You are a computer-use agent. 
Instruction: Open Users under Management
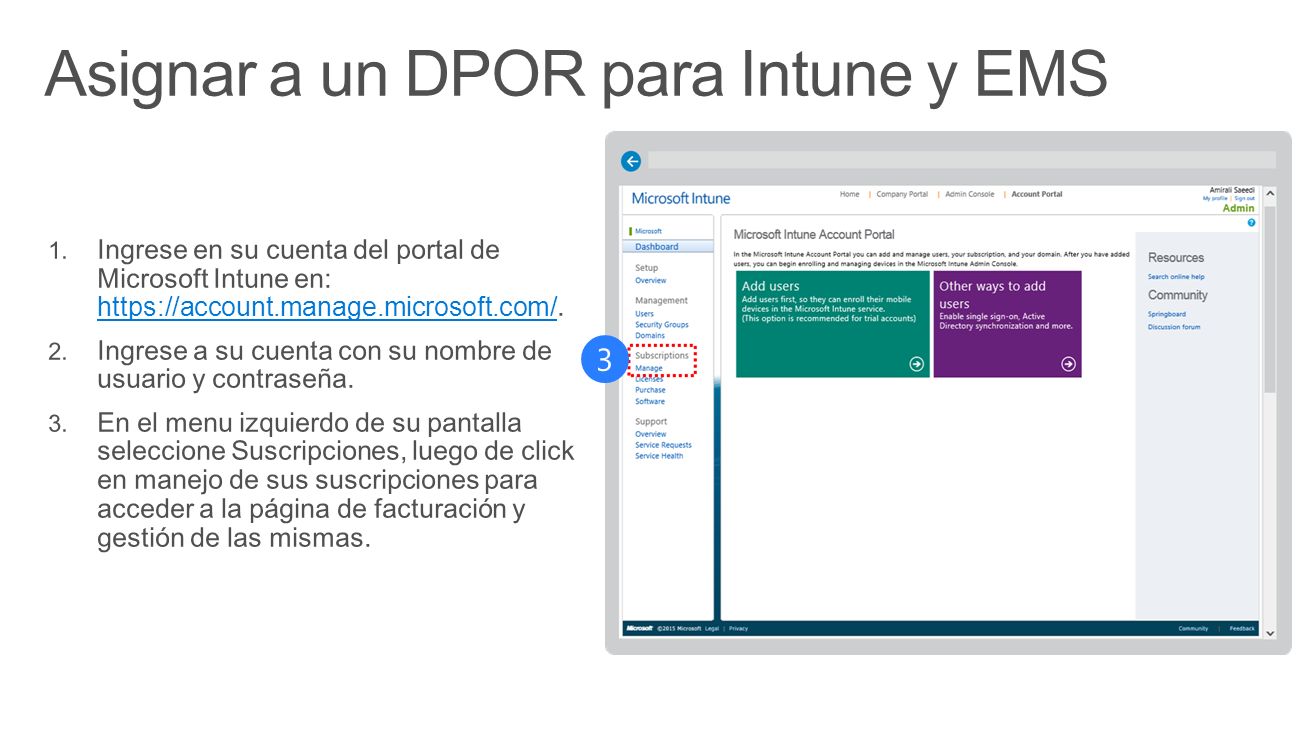(644, 314)
